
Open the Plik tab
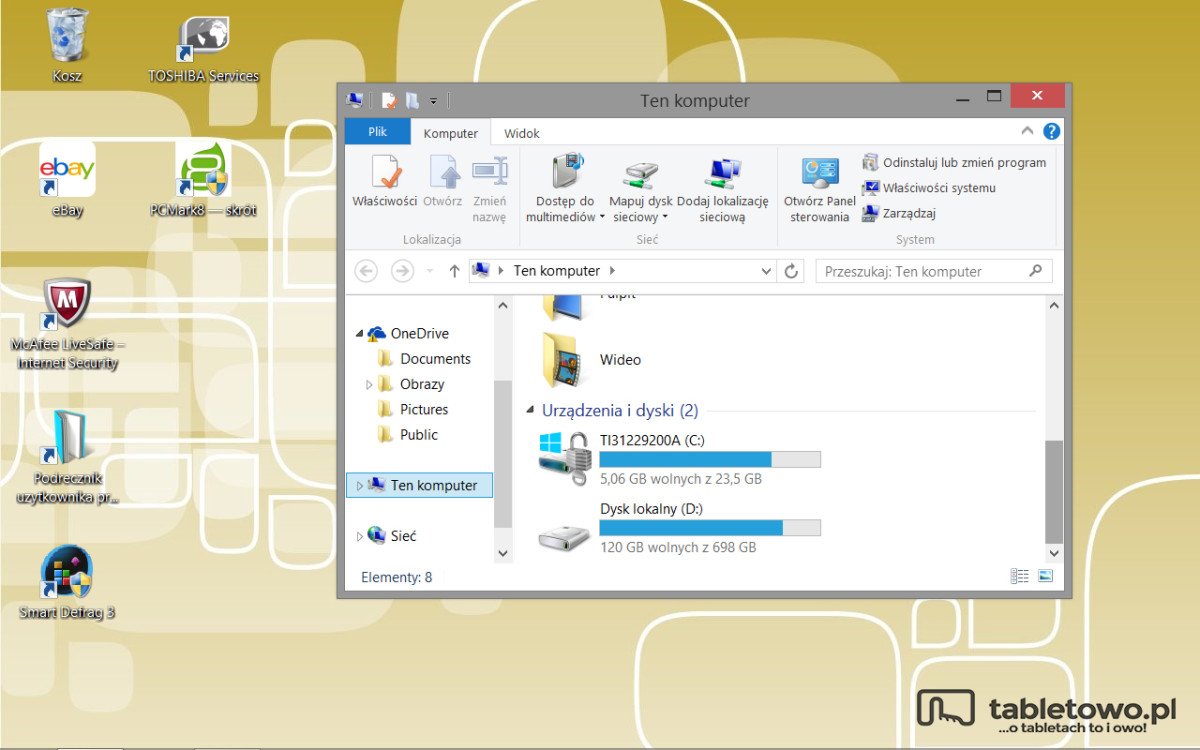pyautogui.click(x=377, y=132)
